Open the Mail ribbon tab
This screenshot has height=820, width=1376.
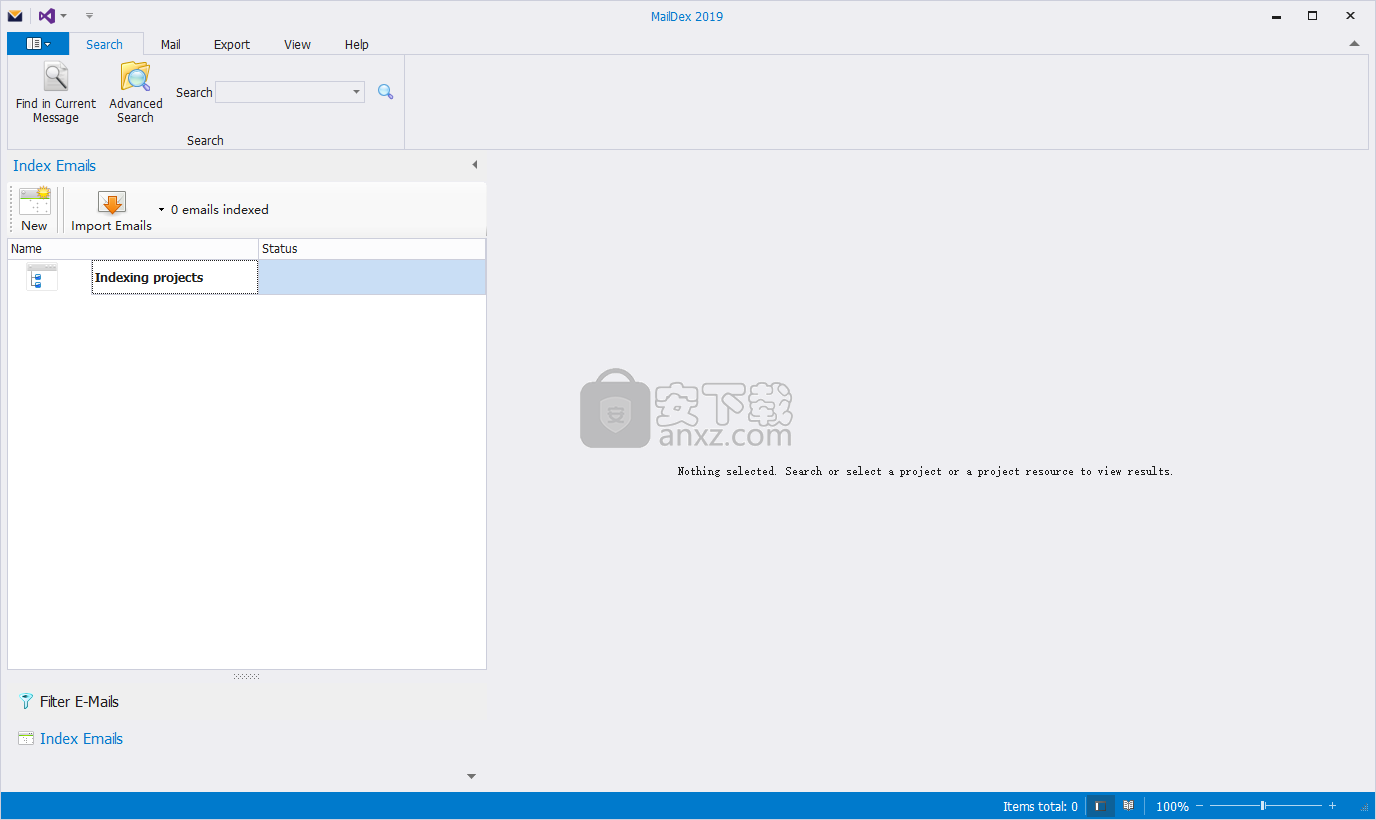171,44
